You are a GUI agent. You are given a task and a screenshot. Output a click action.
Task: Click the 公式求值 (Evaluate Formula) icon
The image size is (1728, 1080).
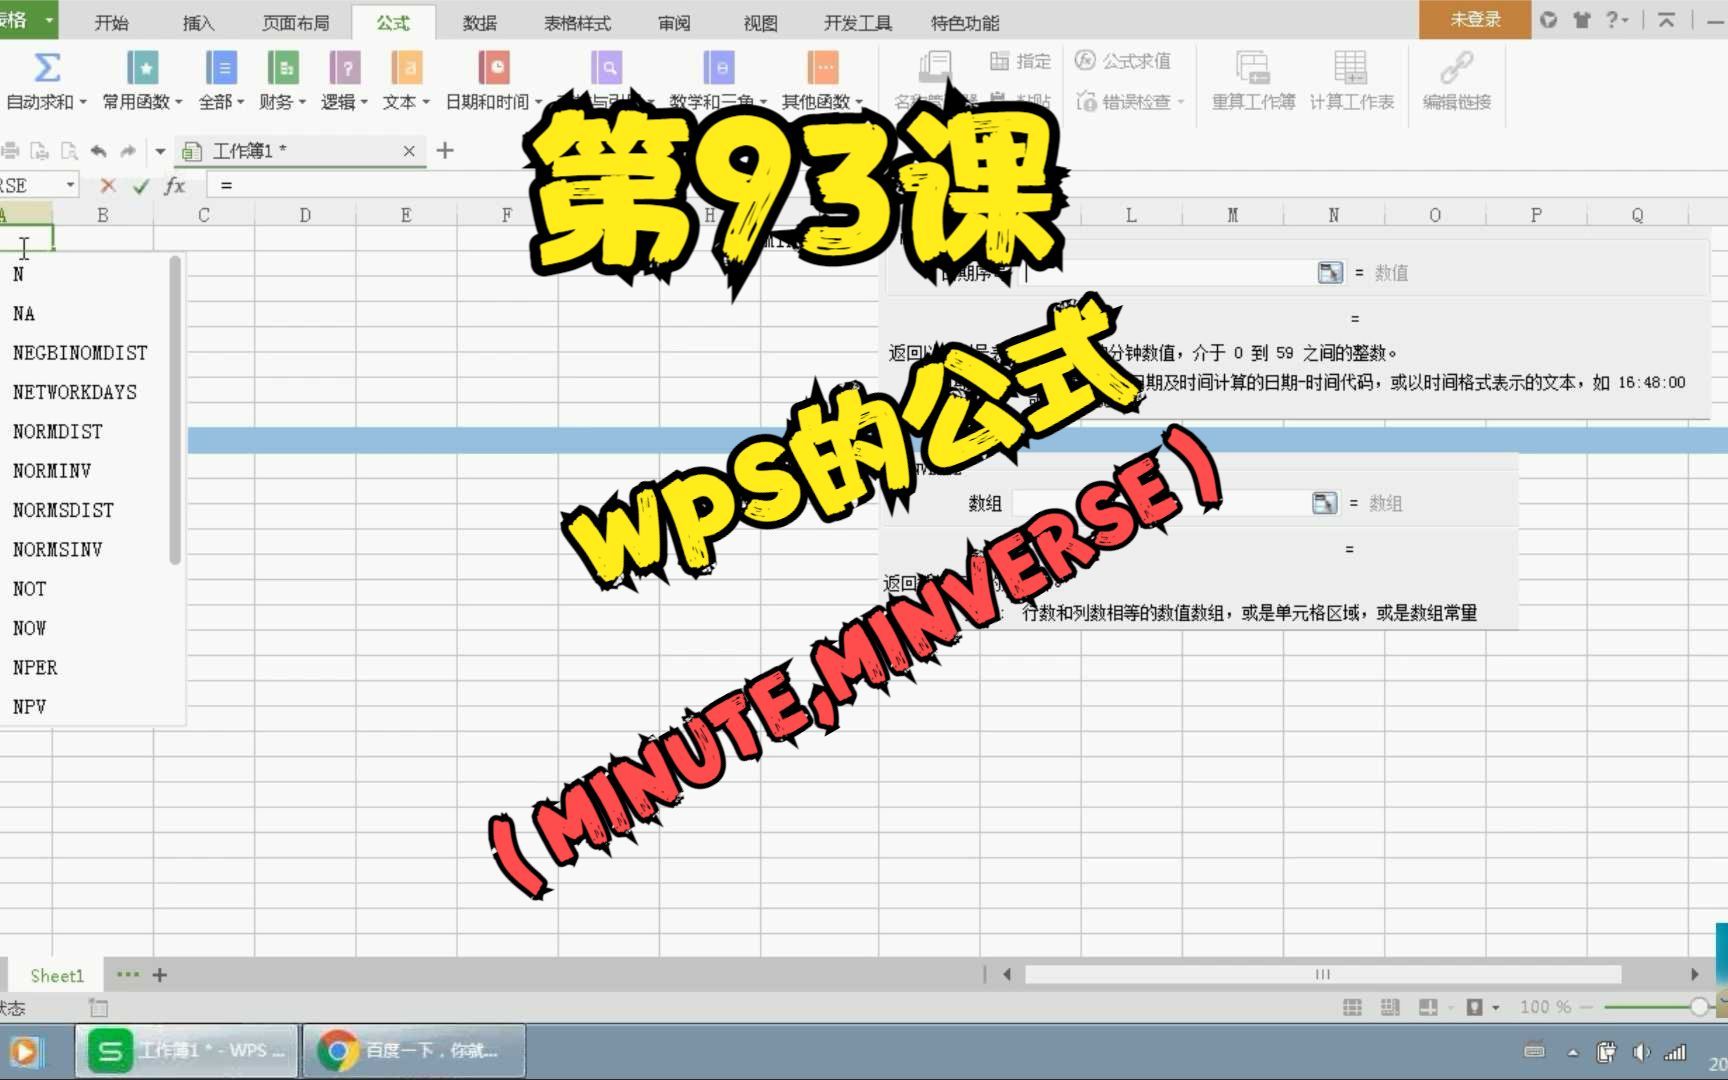1126,60
